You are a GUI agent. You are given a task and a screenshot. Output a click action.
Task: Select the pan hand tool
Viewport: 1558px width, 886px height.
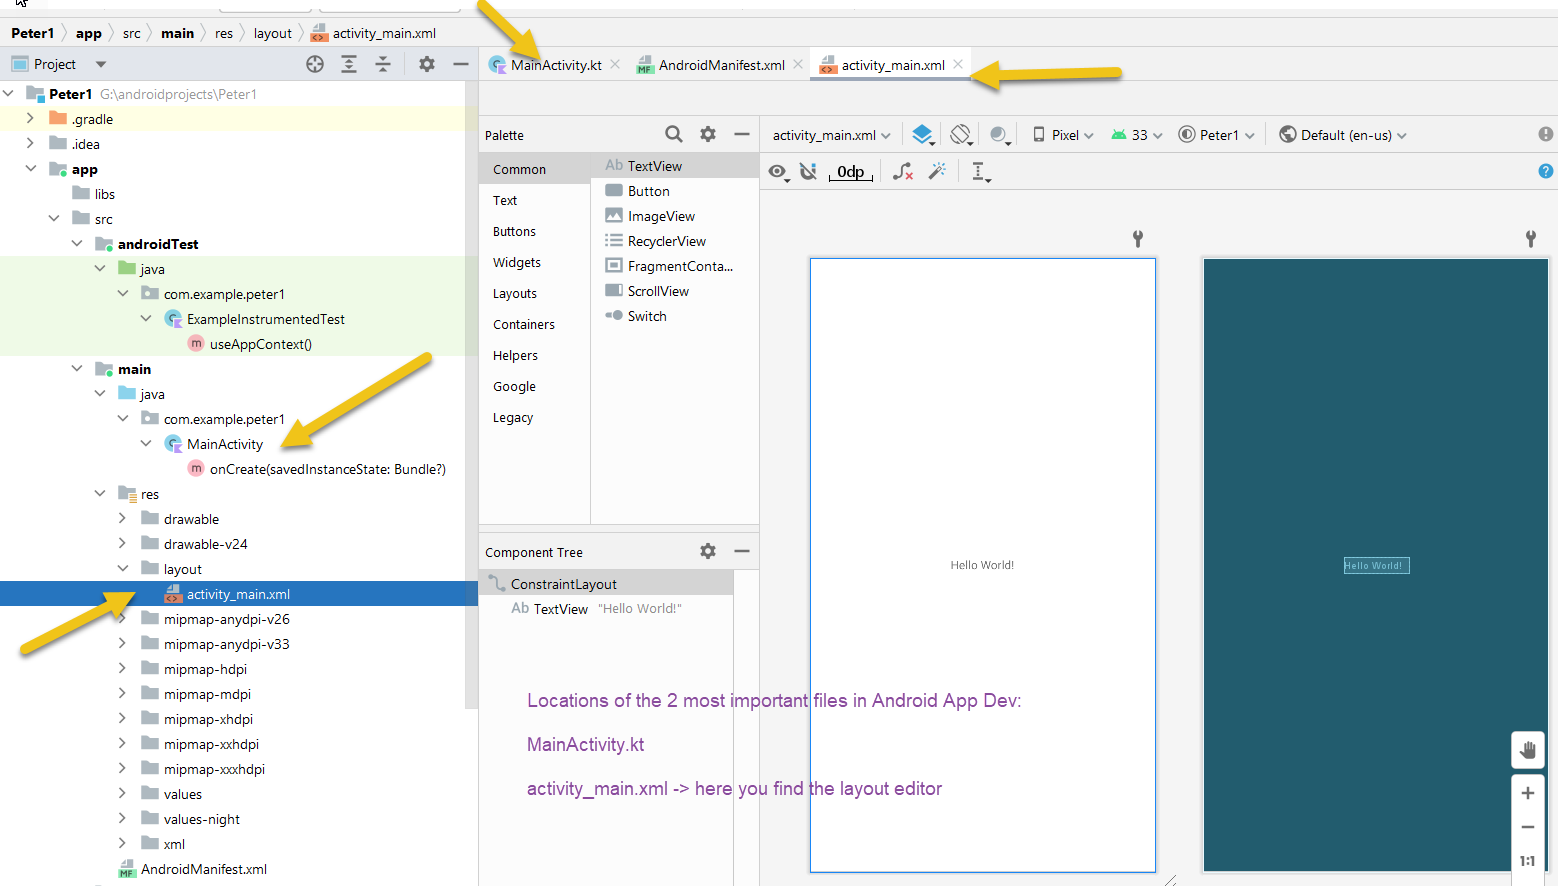coord(1527,750)
